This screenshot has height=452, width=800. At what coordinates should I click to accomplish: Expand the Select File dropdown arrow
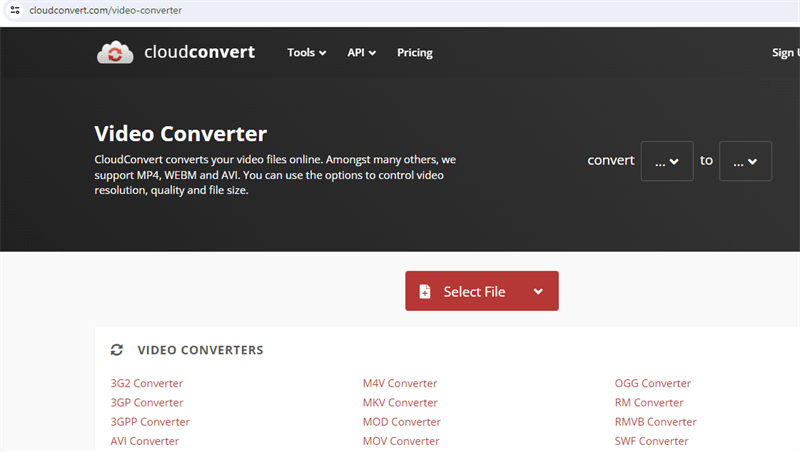pos(538,291)
